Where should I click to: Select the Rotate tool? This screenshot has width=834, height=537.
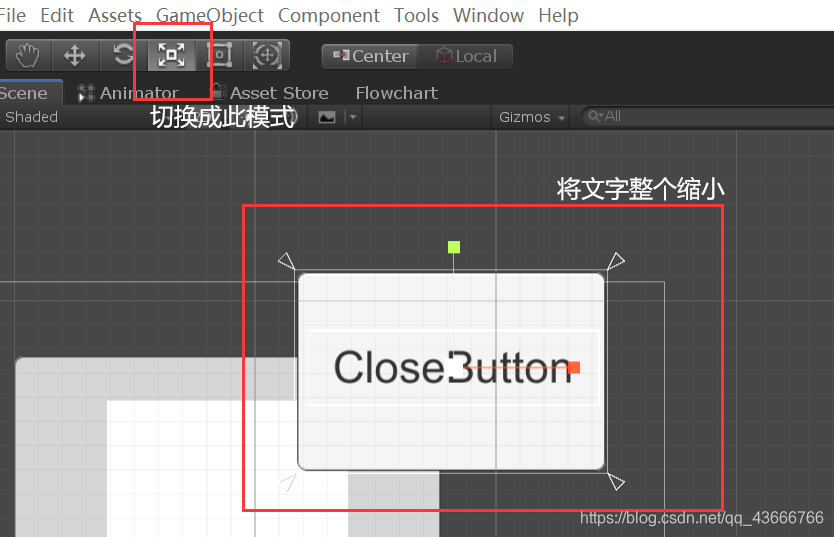[123, 55]
